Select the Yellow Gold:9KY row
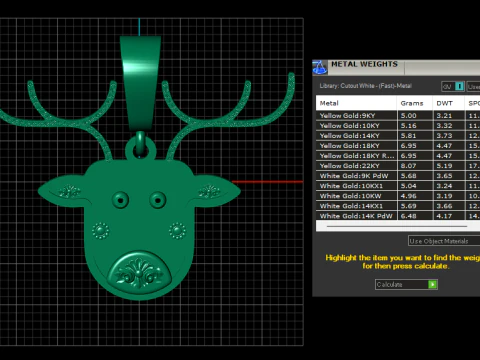 pos(398,116)
